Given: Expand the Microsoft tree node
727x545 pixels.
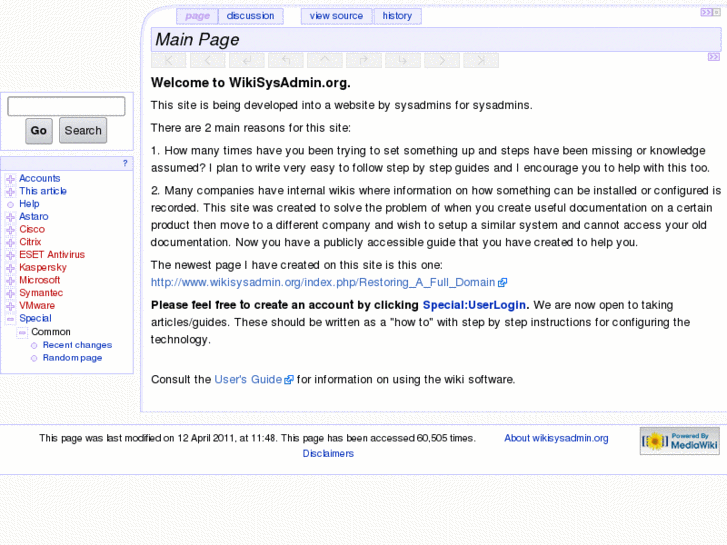Looking at the screenshot, I should [10, 281].
